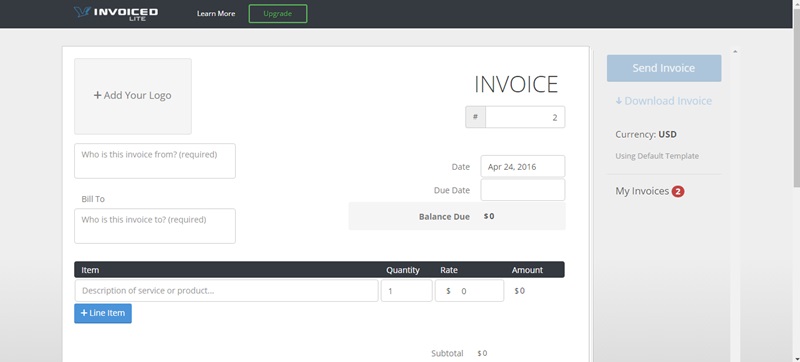The image size is (800, 362).
Task: Add your logo in the placeholder box
Action: (x=133, y=96)
